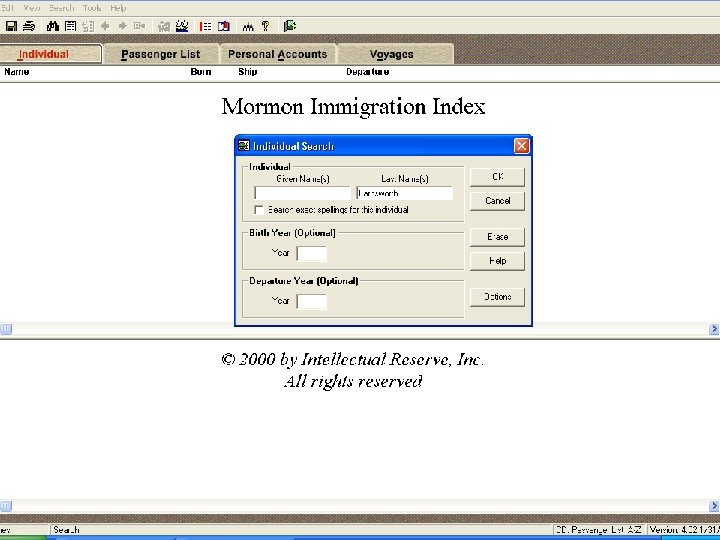720x540 pixels.
Task: Click the upper pane's right scroll arrow
Action: 714,329
